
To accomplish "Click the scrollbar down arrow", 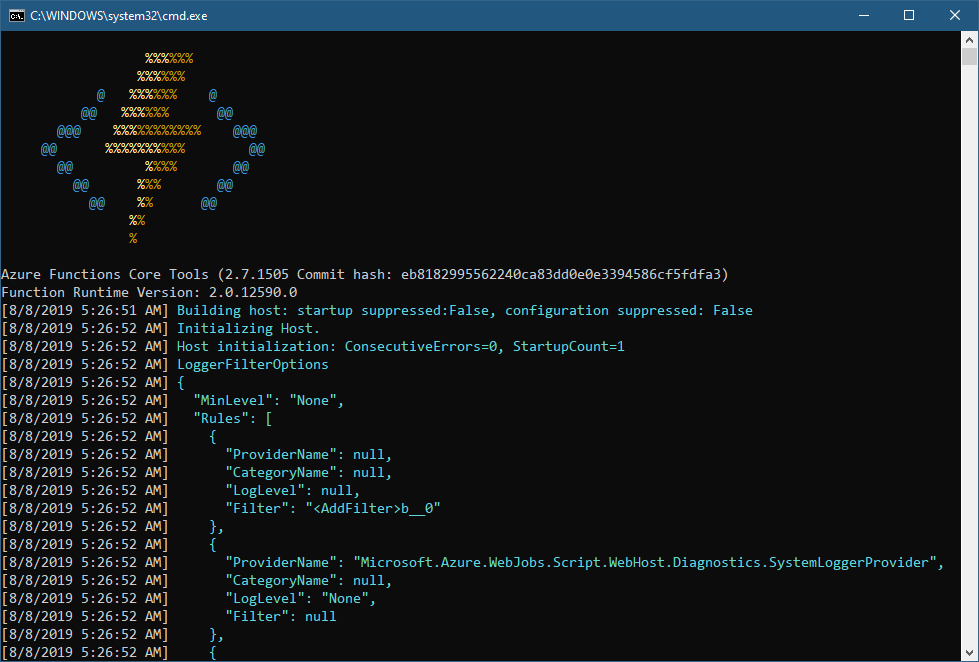I will click(x=969, y=653).
